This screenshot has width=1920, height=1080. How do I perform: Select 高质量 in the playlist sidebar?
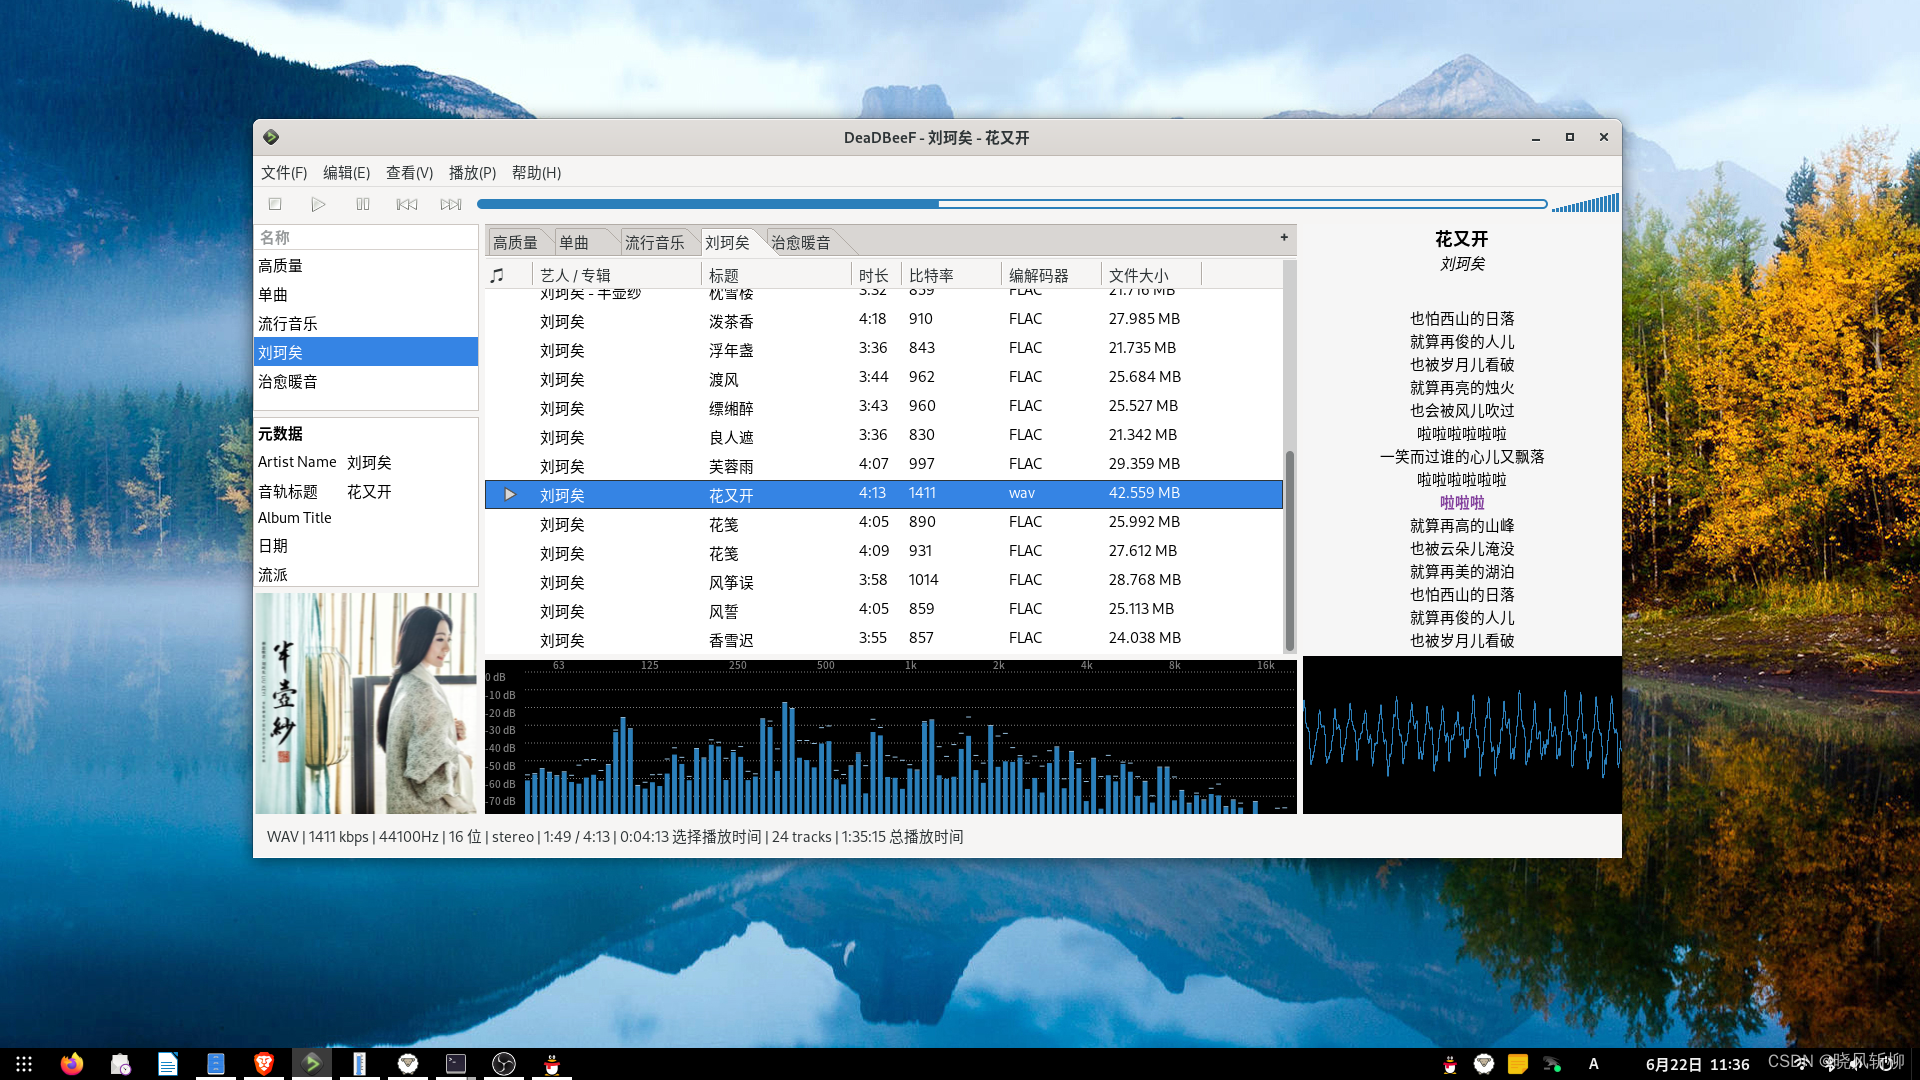[x=281, y=266]
